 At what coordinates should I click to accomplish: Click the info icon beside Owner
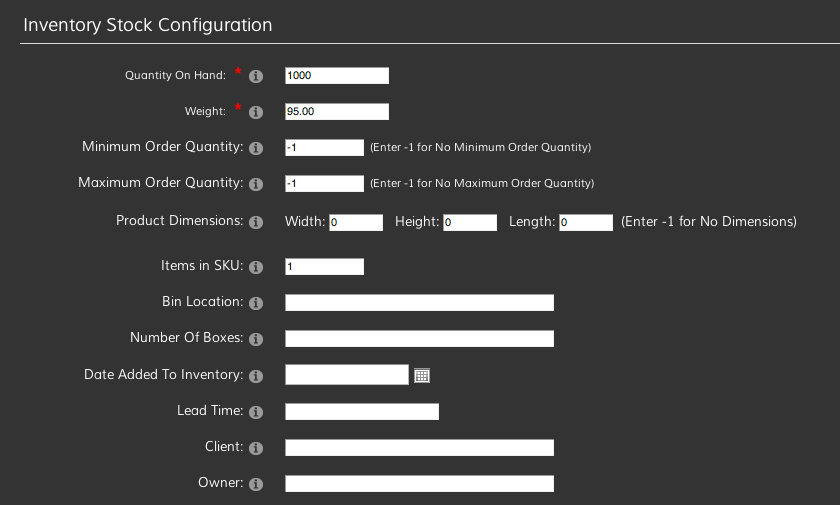(256, 484)
